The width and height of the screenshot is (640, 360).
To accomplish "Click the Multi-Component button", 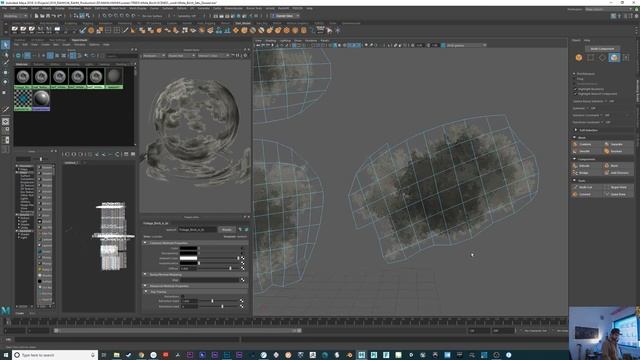I will (602, 49).
